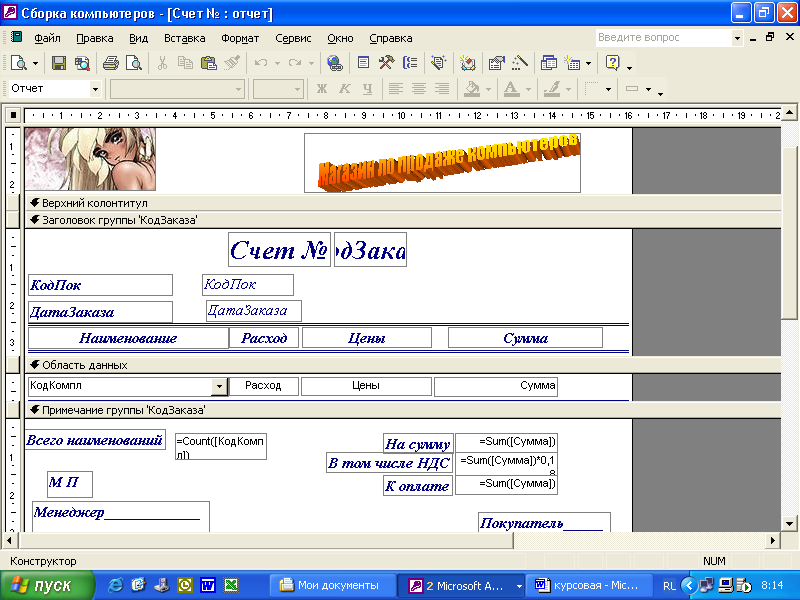Launch the Build wand icon
800x600 pixels.
[519, 63]
